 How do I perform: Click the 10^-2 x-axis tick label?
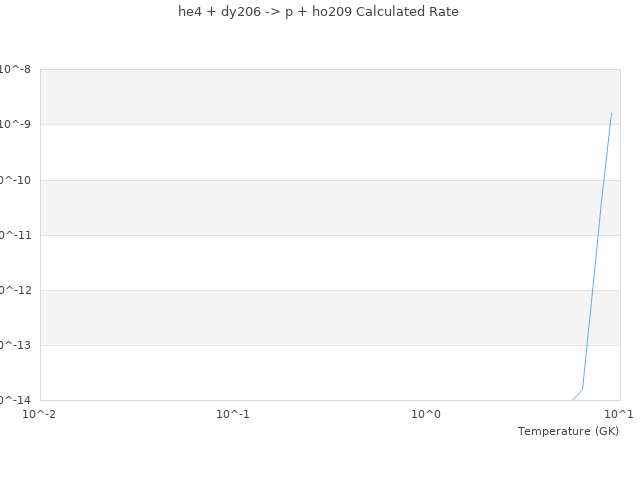click(39, 414)
